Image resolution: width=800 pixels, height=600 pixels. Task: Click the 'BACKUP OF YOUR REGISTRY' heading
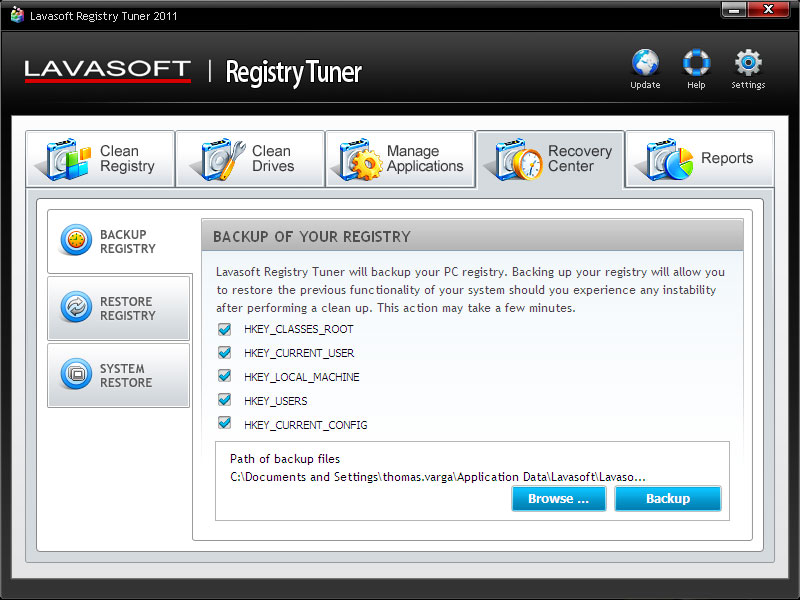click(x=312, y=237)
